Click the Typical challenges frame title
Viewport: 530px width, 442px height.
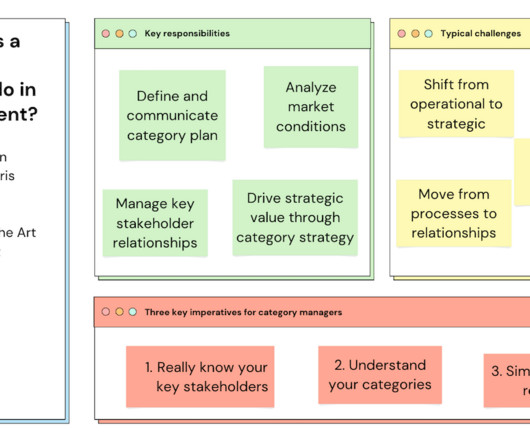(481, 33)
